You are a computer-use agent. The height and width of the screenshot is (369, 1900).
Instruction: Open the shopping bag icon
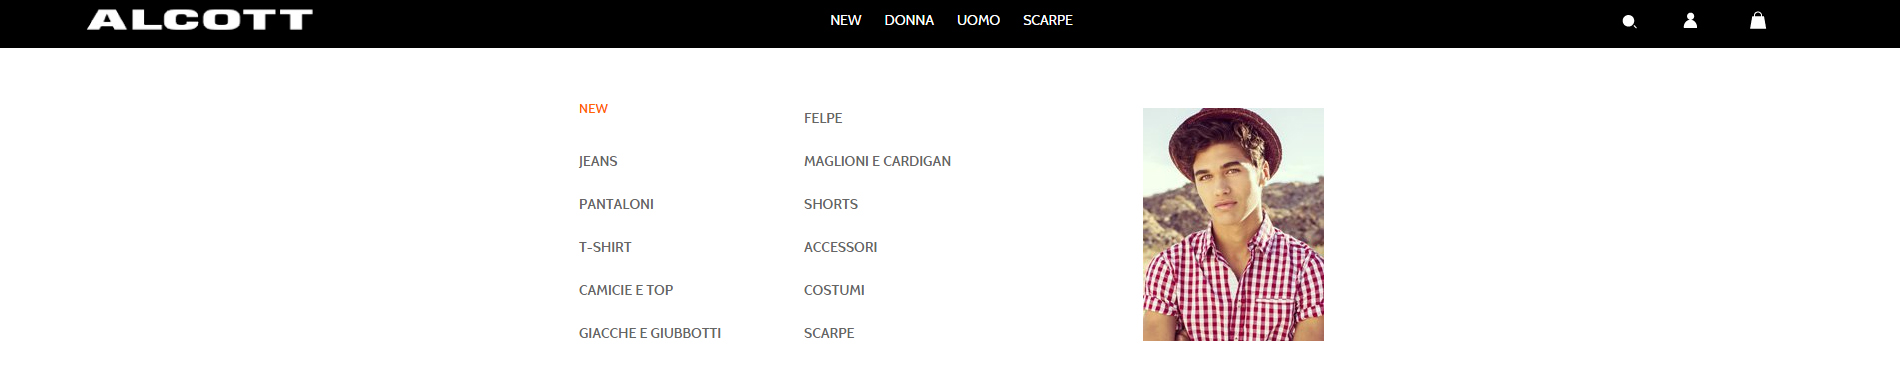(1758, 20)
